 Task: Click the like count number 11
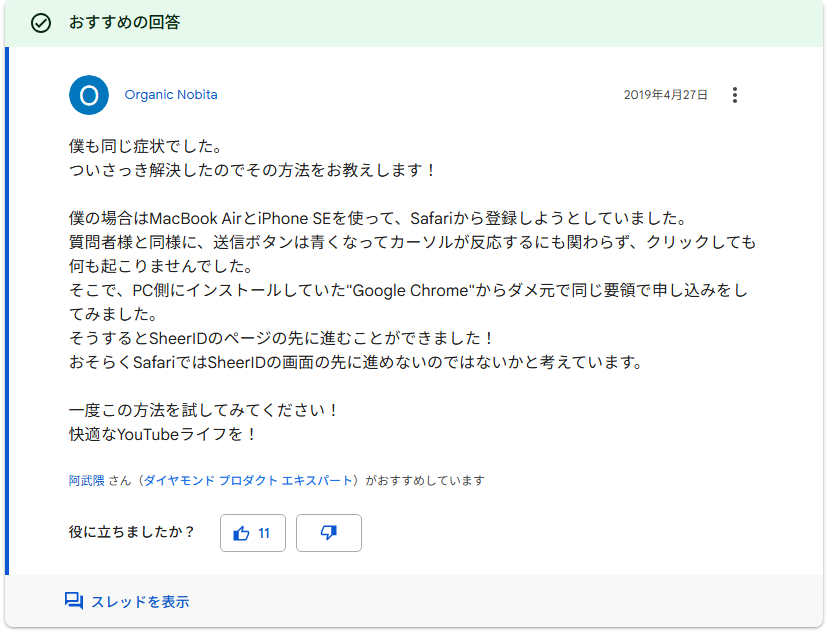(x=264, y=533)
